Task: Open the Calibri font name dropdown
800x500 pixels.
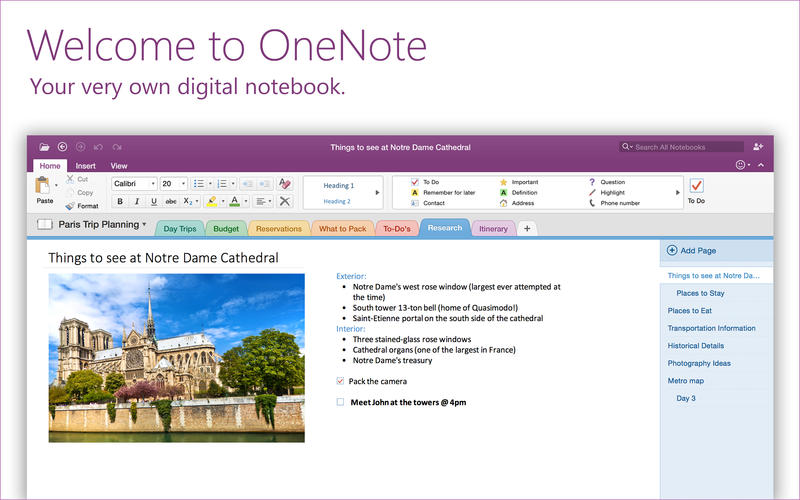Action: tap(153, 184)
